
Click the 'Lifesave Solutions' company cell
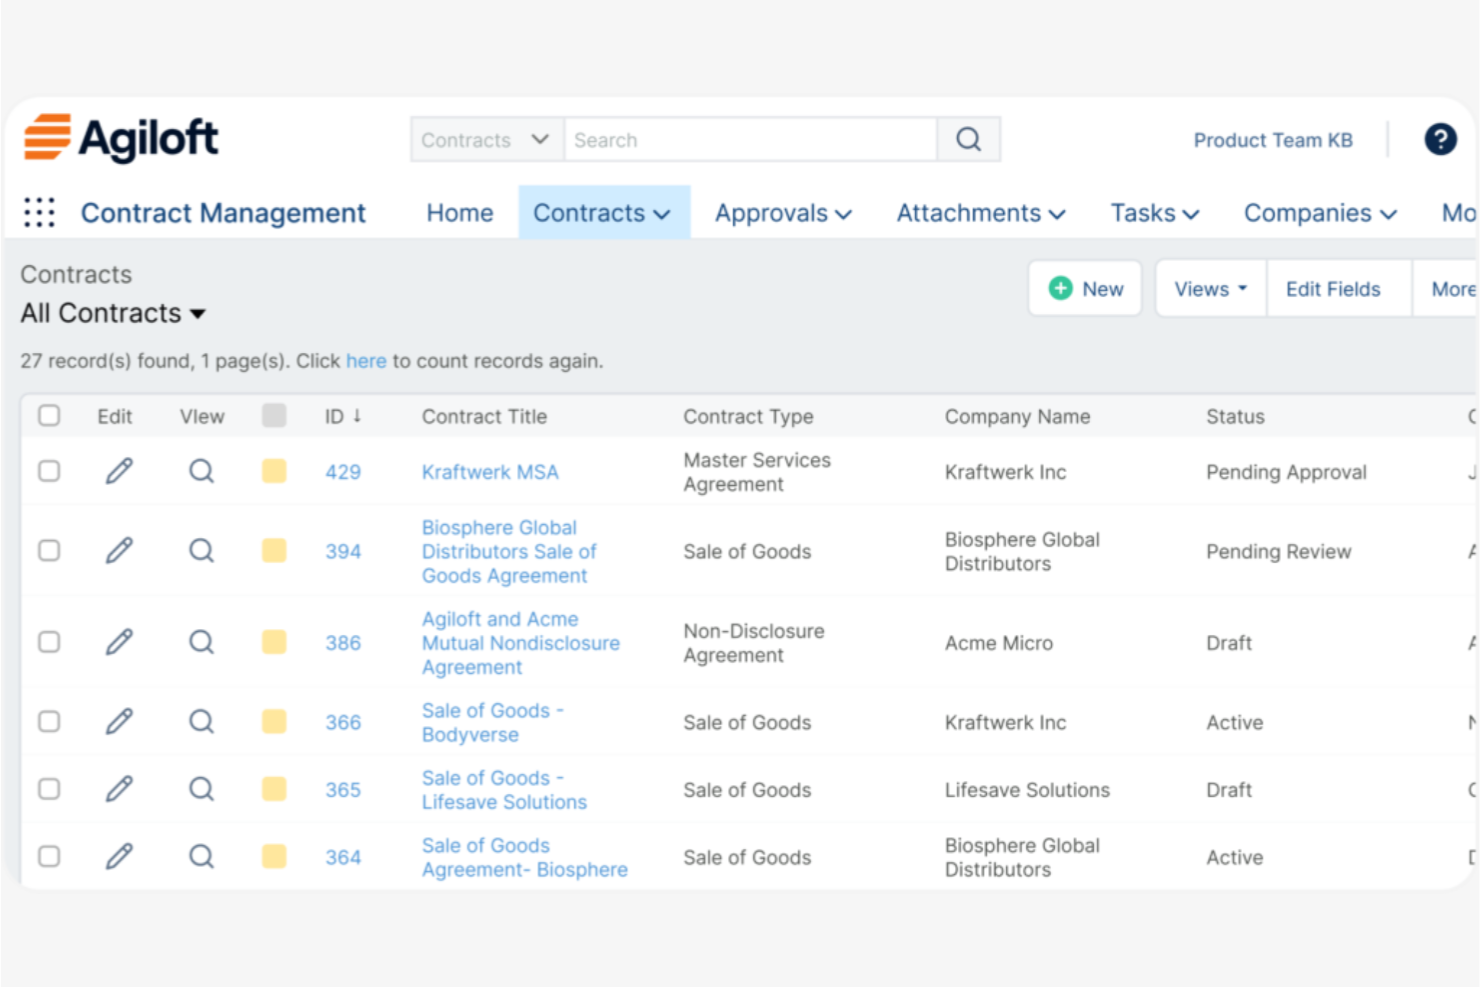[x=1027, y=790]
